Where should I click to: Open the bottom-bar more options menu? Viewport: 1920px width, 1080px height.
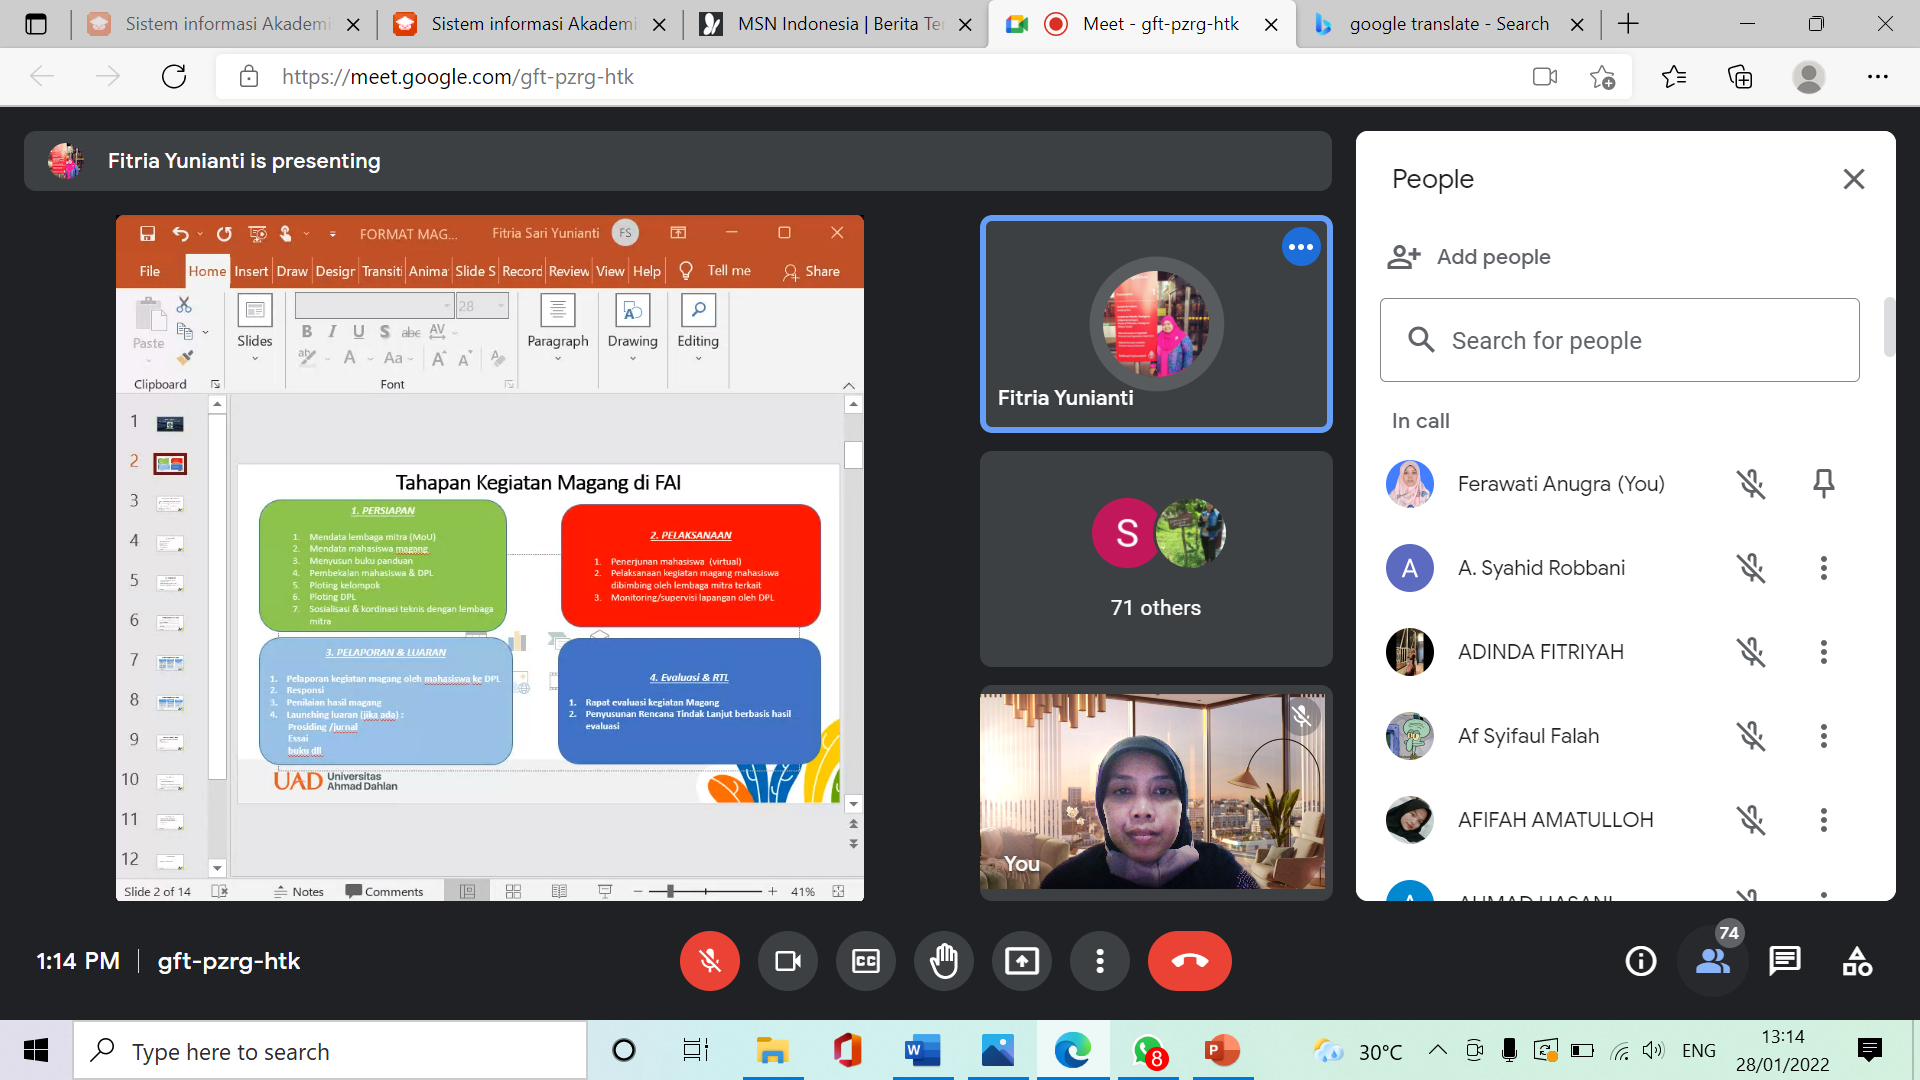[x=1099, y=961]
